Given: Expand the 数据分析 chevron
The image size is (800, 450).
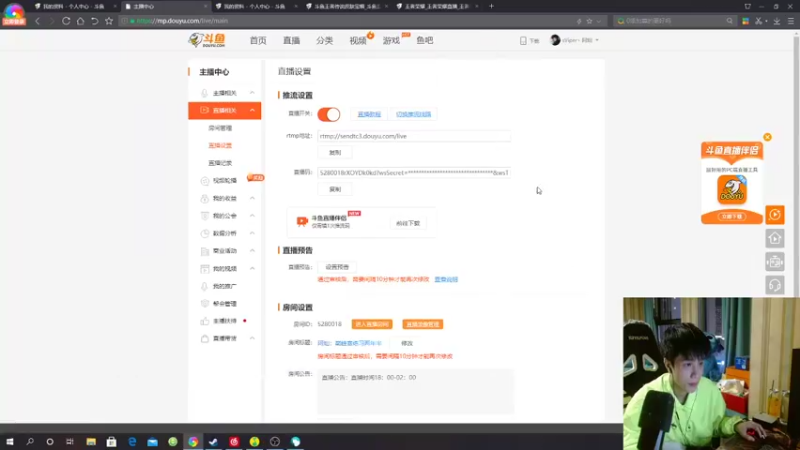Looking at the screenshot, I should 252,233.
